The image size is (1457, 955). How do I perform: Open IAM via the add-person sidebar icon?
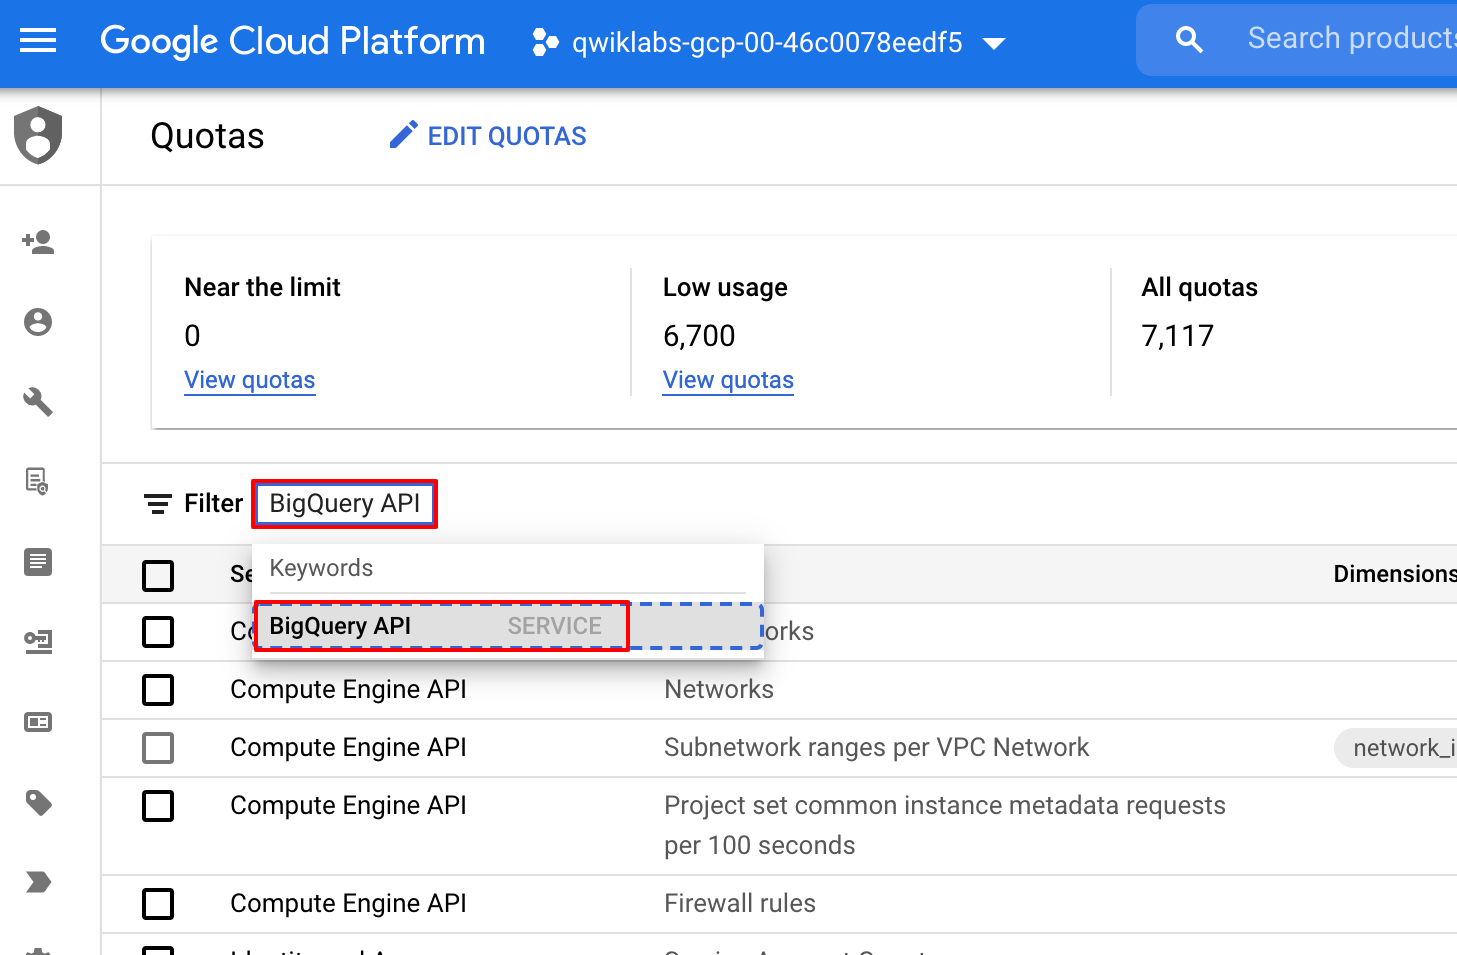coord(38,242)
